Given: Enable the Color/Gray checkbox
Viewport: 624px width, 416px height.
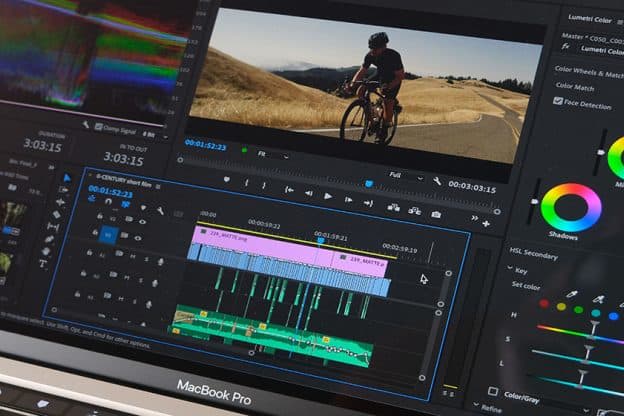Looking at the screenshot, I should (493, 391).
